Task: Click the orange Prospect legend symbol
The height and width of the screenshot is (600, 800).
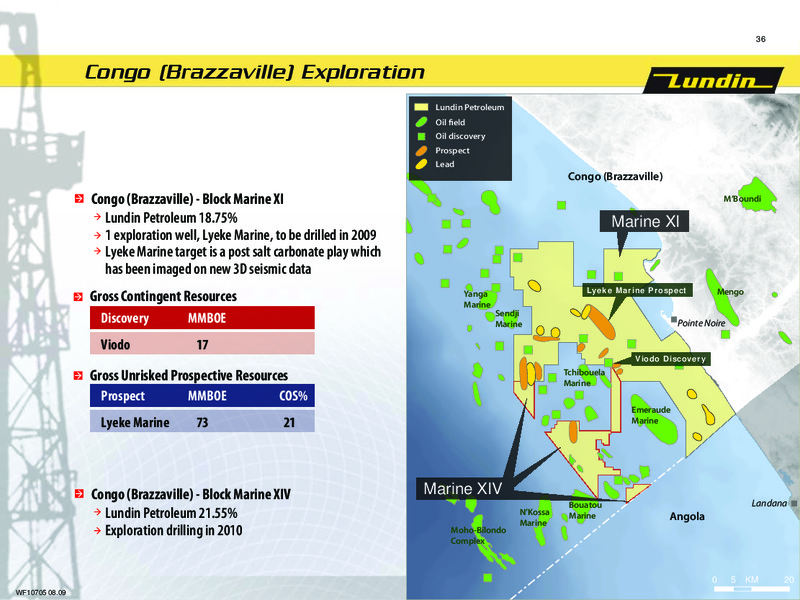Action: click(x=421, y=151)
